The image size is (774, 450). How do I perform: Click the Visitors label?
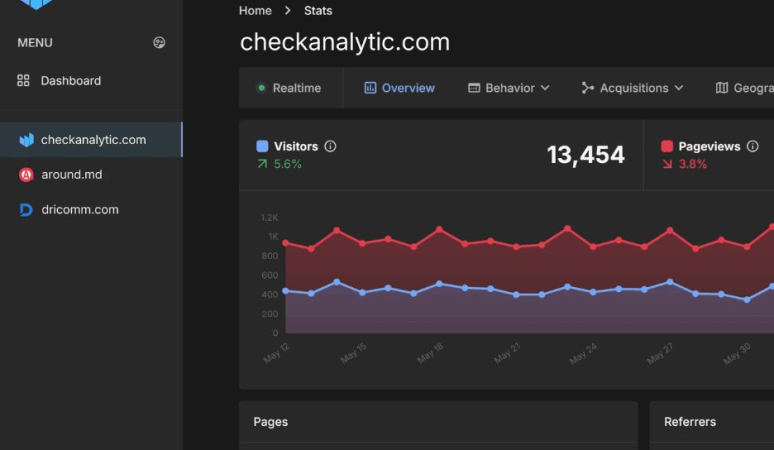[x=296, y=147]
